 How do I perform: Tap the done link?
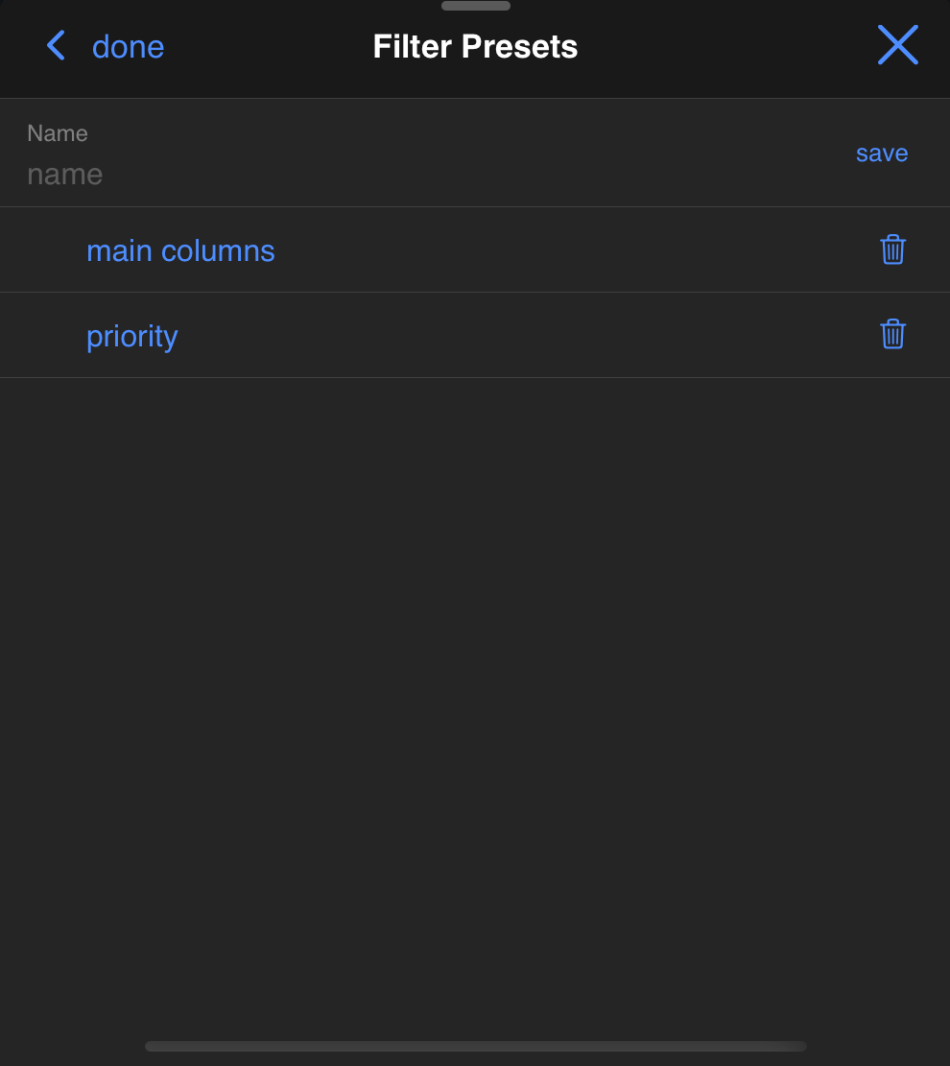click(x=128, y=47)
